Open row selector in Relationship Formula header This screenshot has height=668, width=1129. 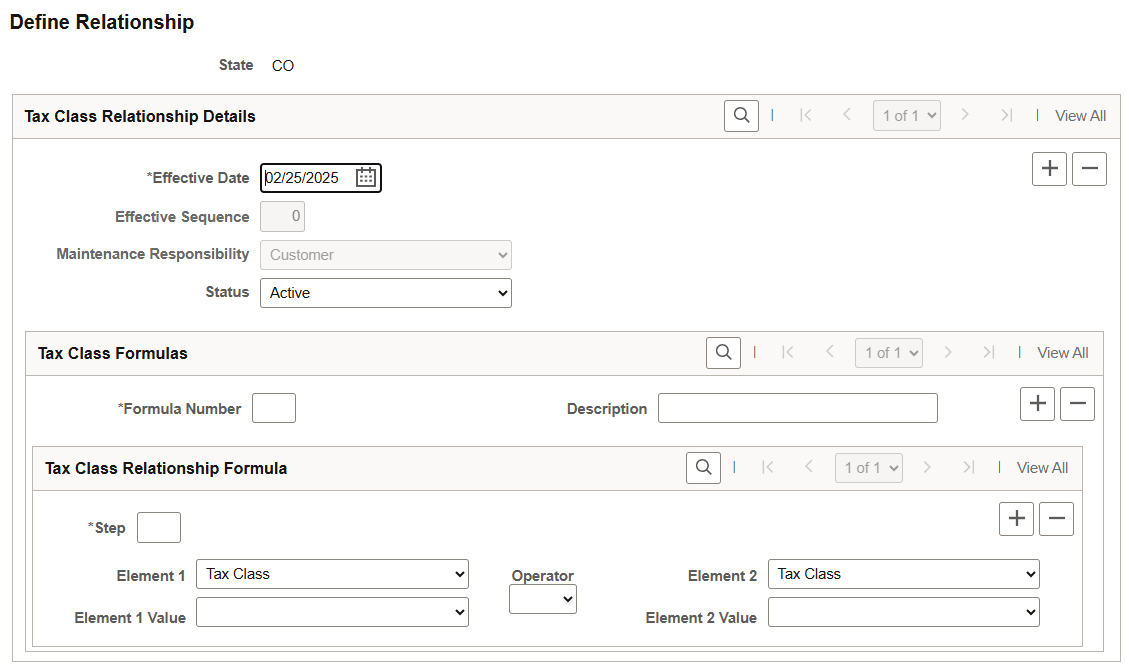click(869, 468)
